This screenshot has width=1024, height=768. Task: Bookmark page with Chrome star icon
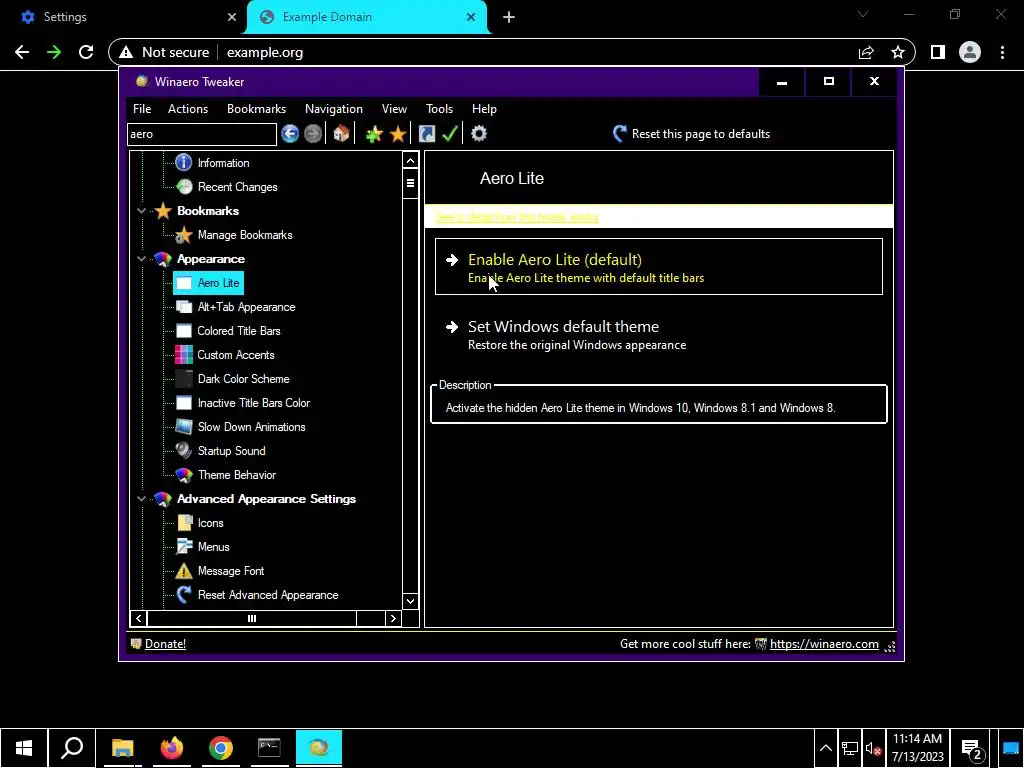[x=898, y=52]
